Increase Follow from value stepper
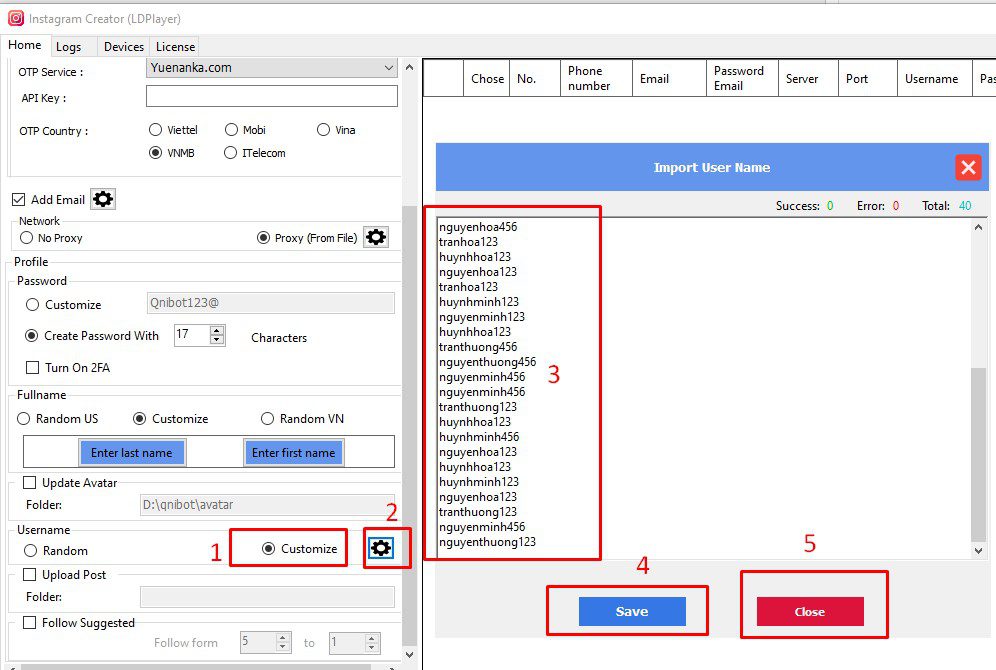Image resolution: width=996 pixels, height=670 pixels. point(283,637)
